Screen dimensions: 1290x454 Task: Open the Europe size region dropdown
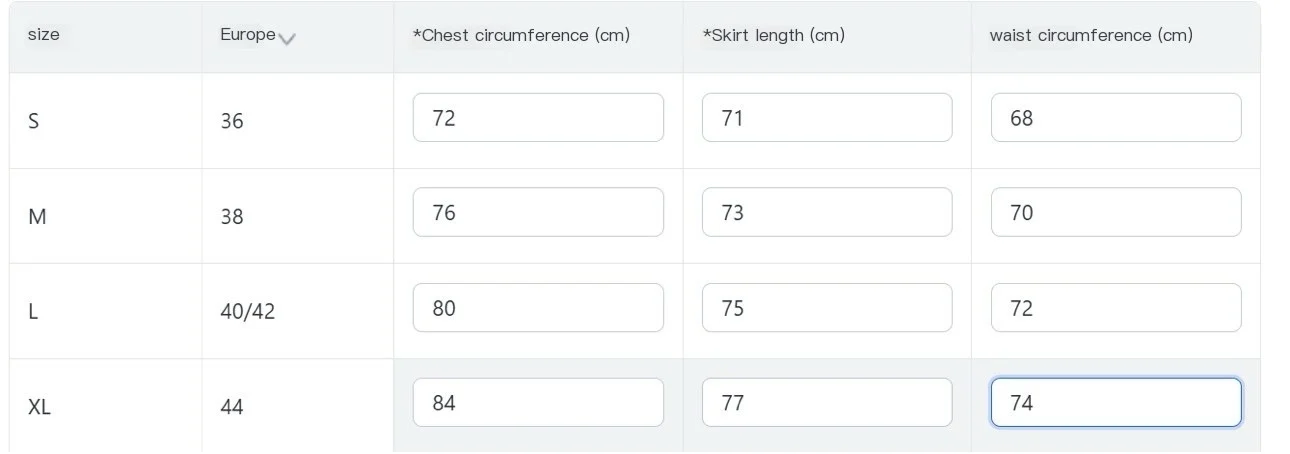tap(258, 36)
